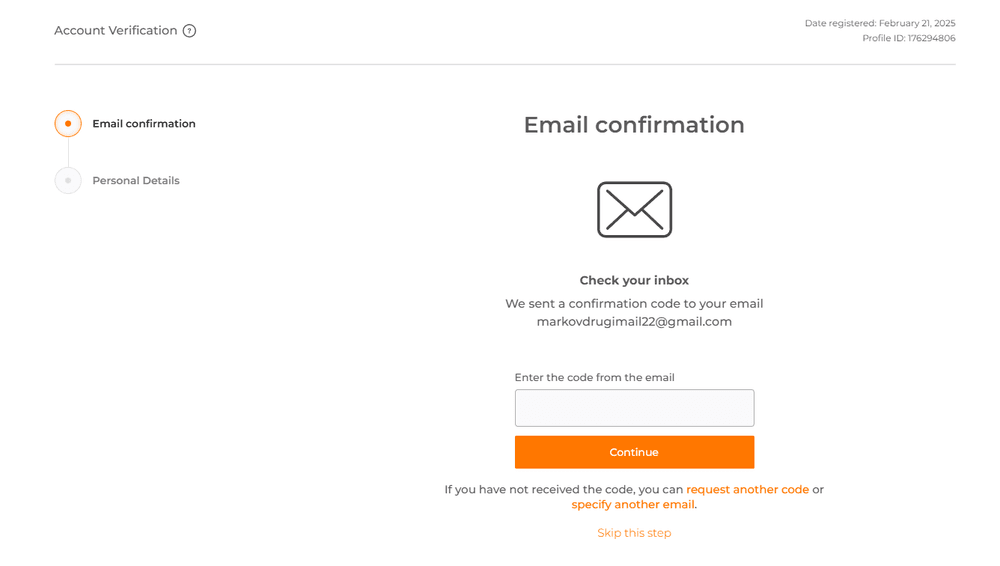Click the grey Personal Details step circle

[68, 181]
